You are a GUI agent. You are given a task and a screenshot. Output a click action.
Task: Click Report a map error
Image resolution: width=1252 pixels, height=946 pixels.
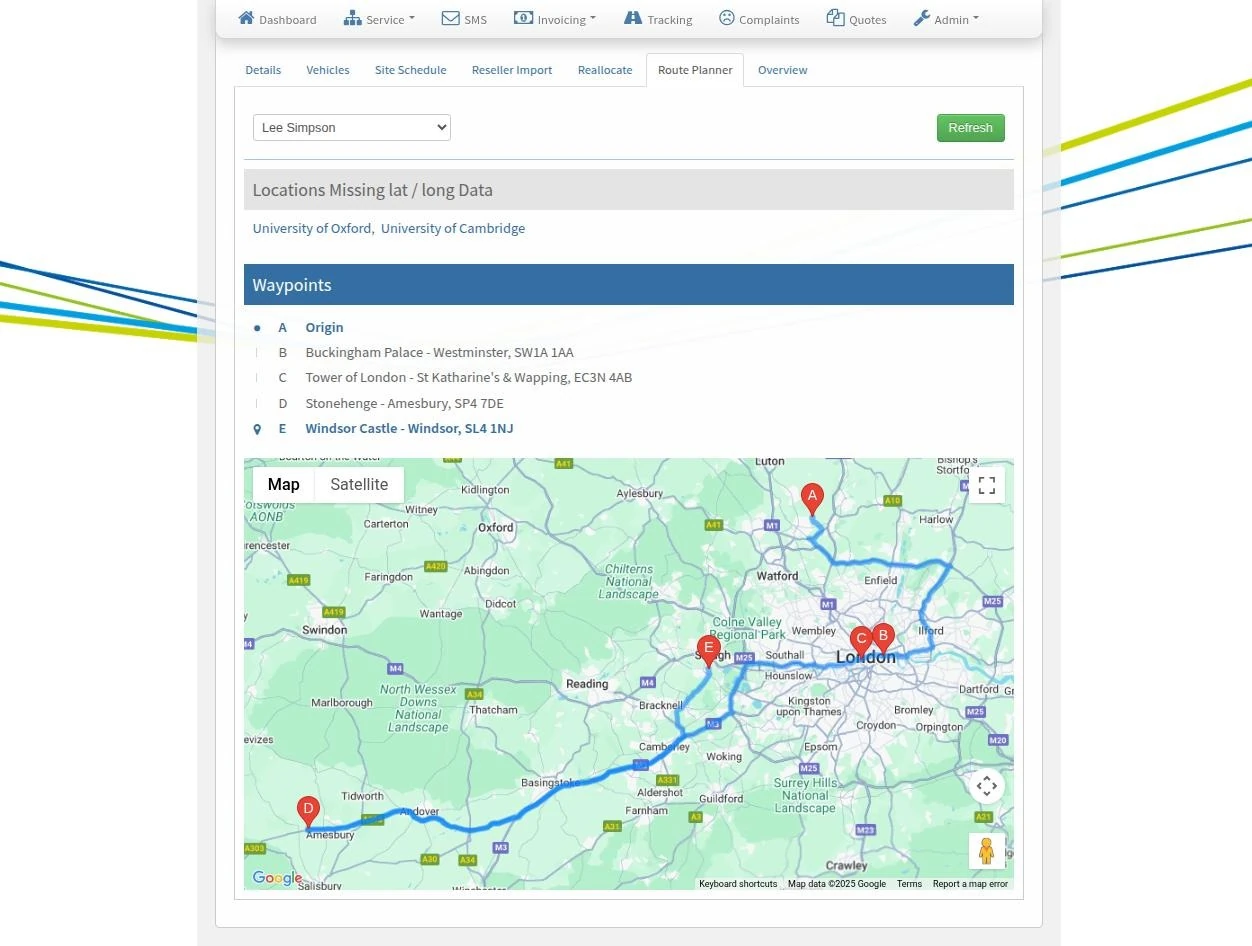click(x=970, y=884)
